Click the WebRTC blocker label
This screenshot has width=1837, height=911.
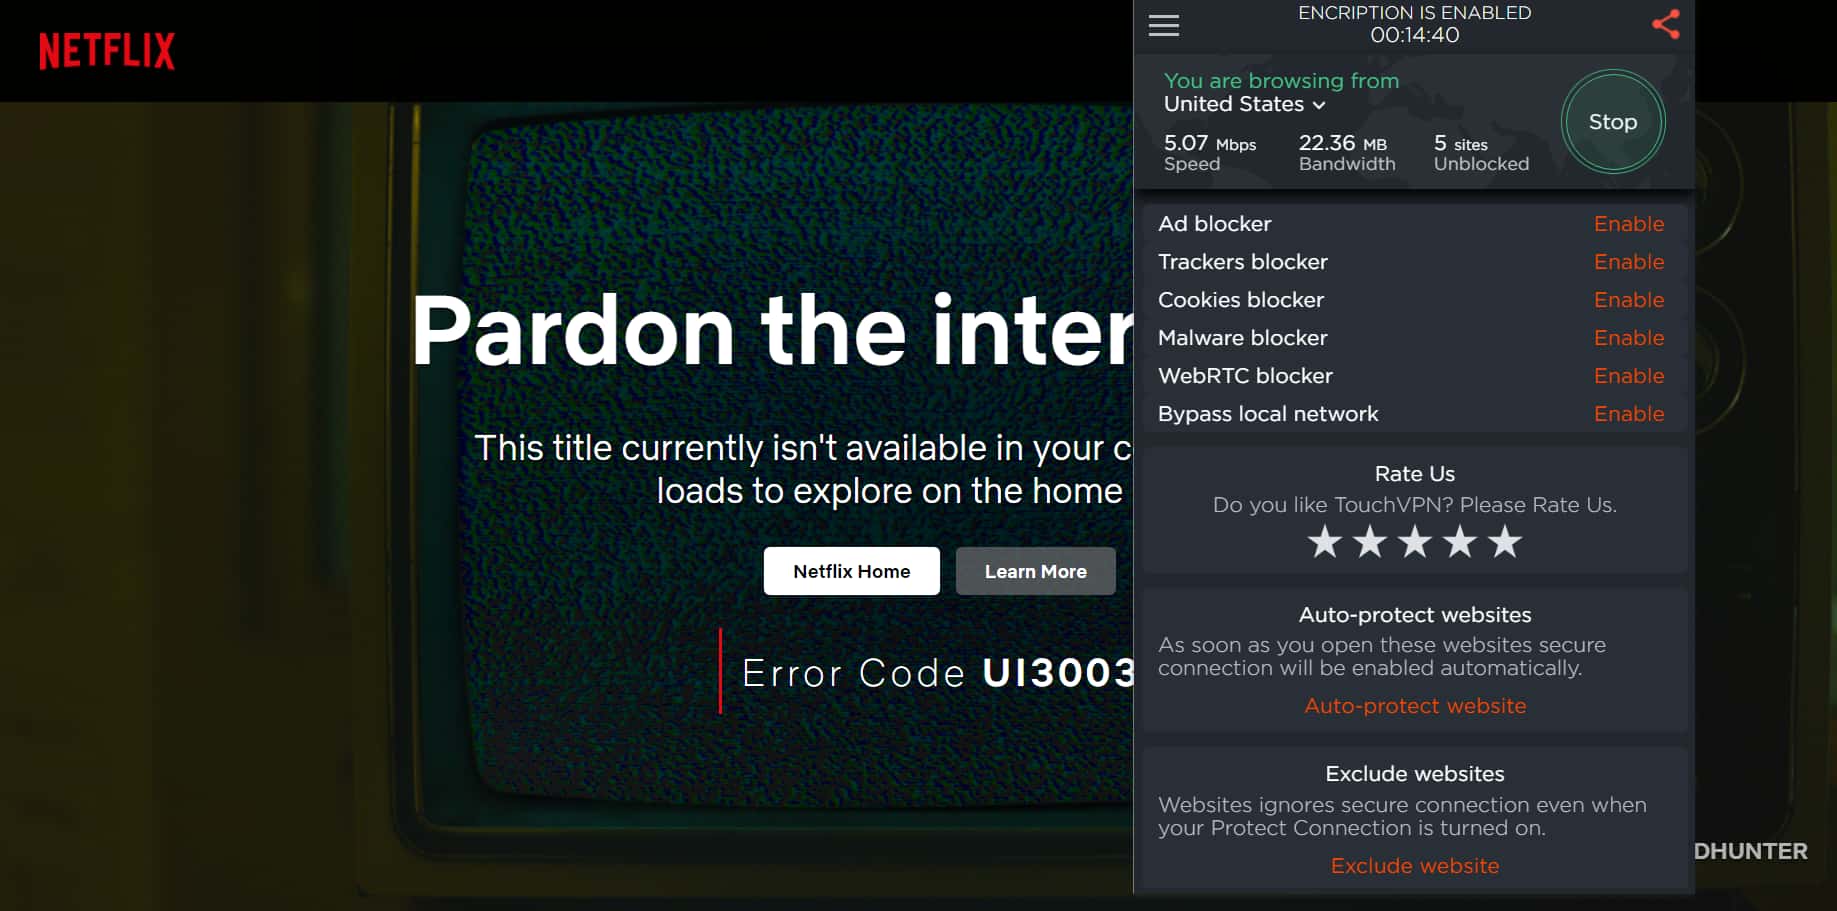pos(1246,376)
